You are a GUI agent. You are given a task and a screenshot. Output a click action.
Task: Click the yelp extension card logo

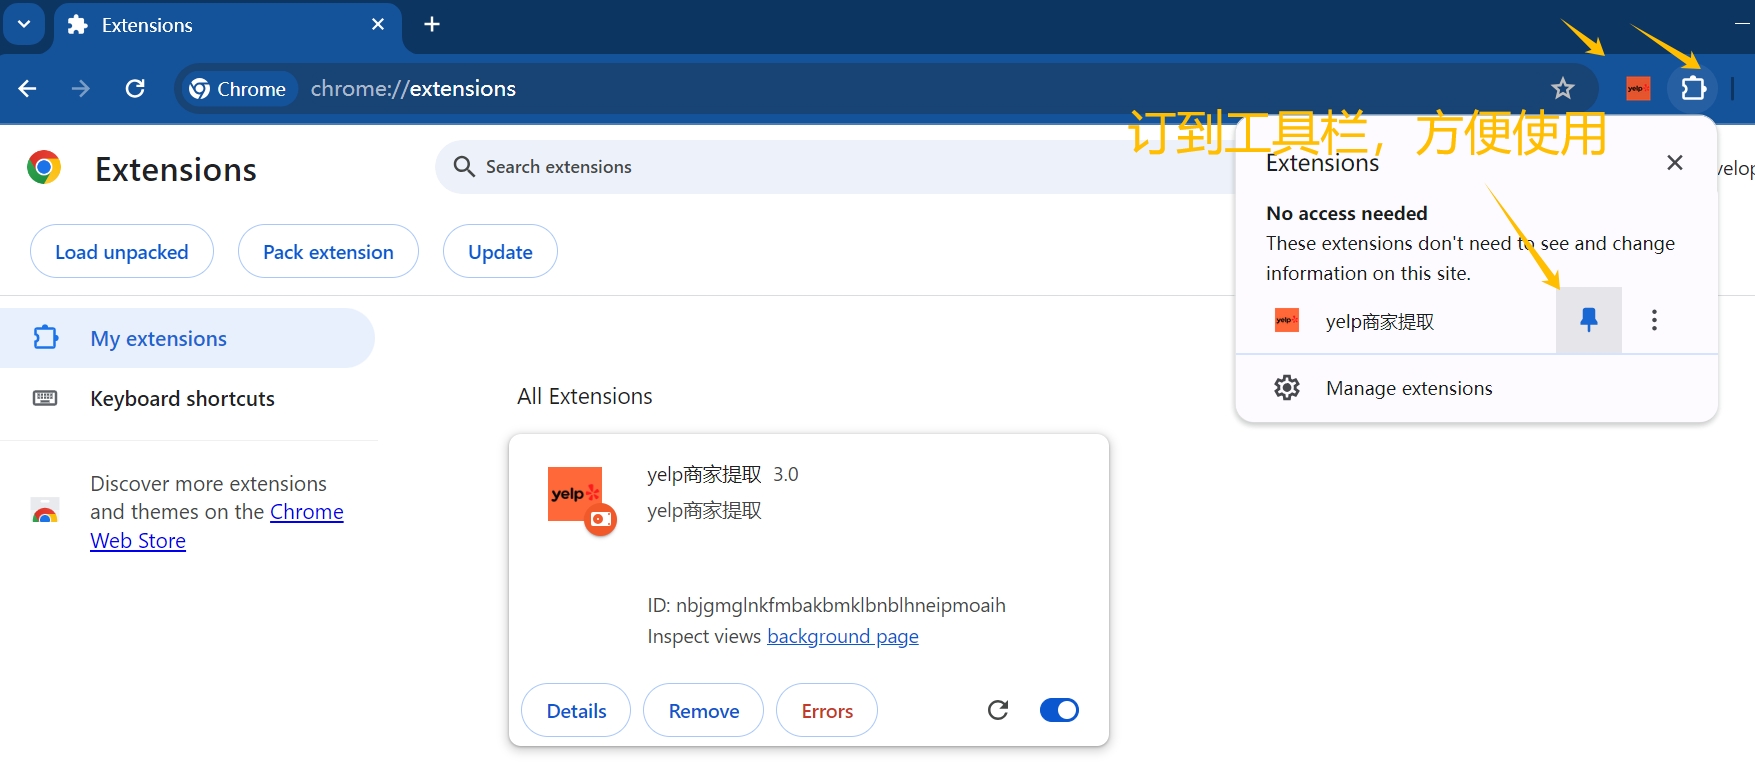coord(576,495)
